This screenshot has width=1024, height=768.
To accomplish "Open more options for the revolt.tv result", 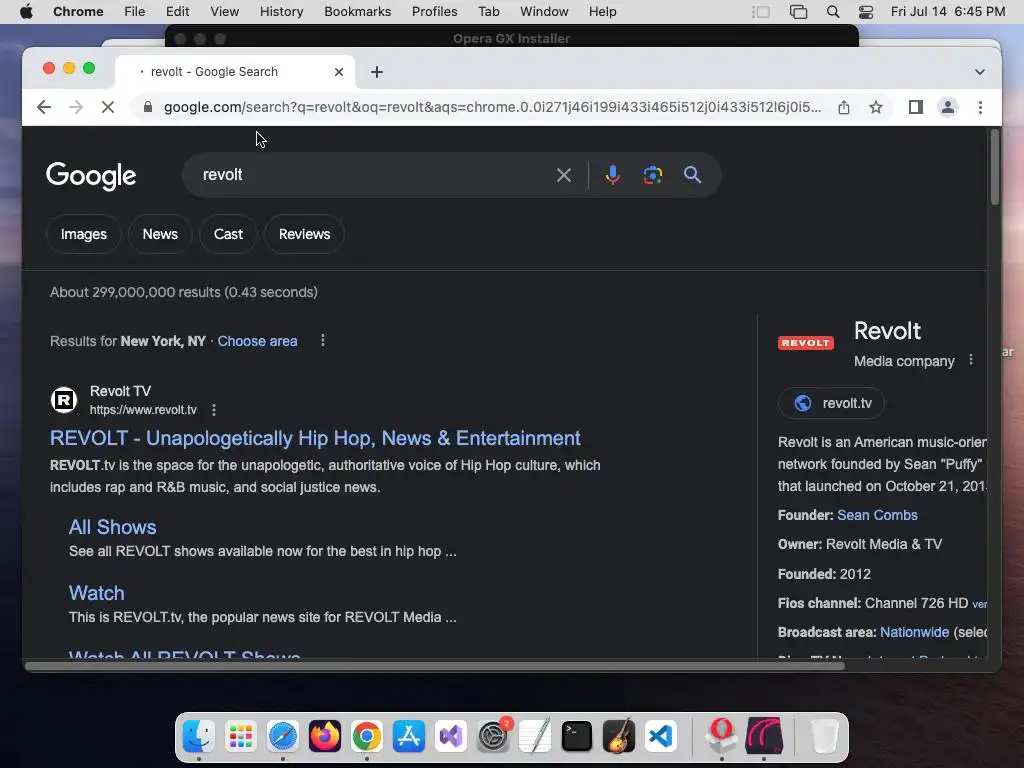I will [214, 409].
